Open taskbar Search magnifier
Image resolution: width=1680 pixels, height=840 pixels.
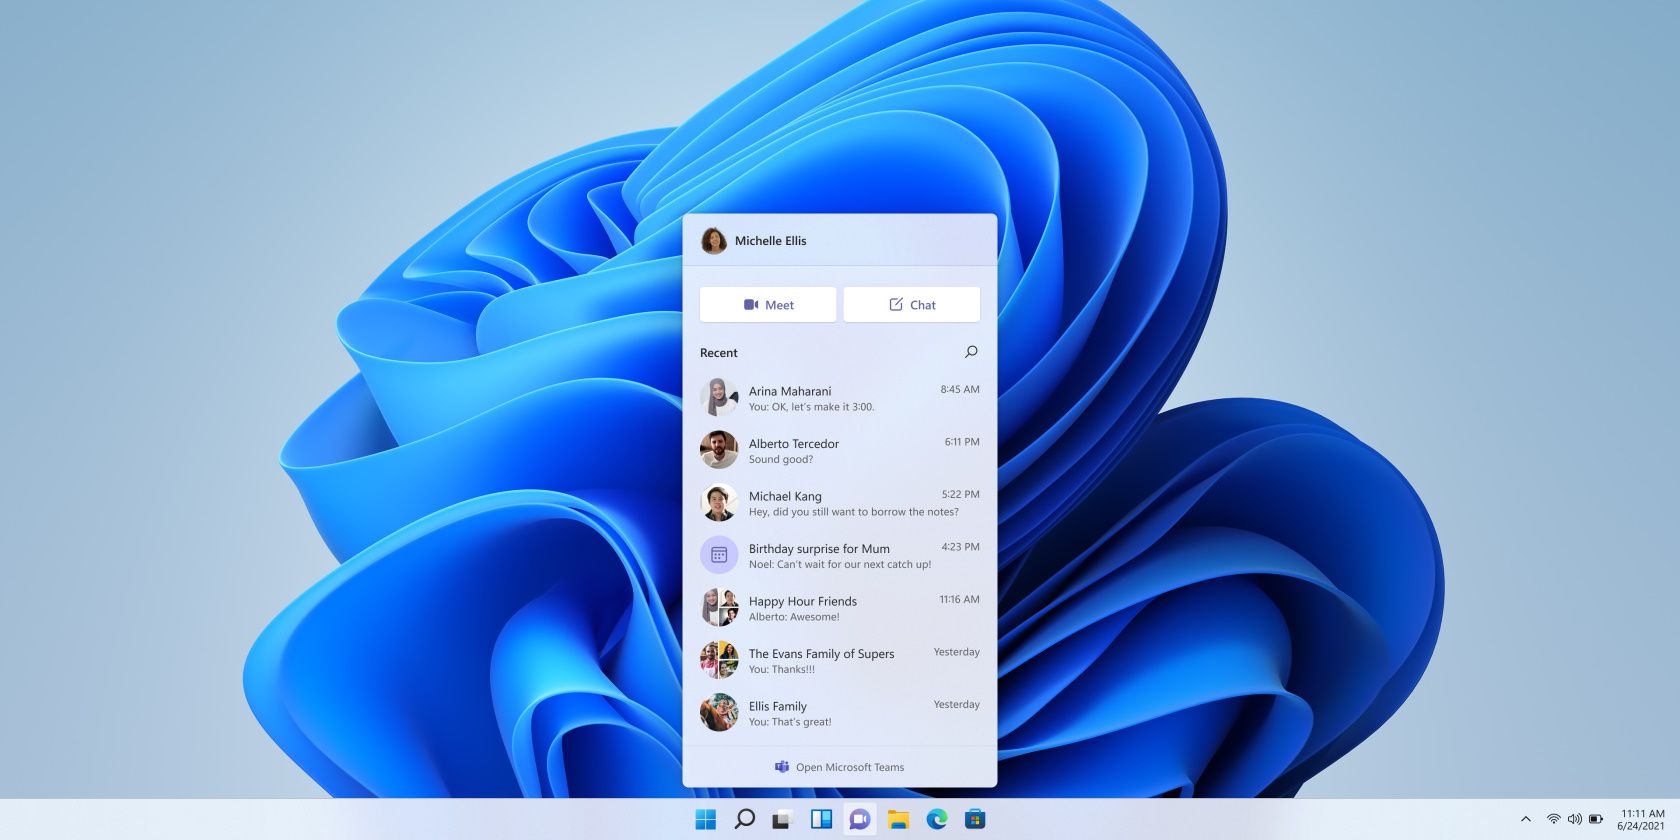744,820
